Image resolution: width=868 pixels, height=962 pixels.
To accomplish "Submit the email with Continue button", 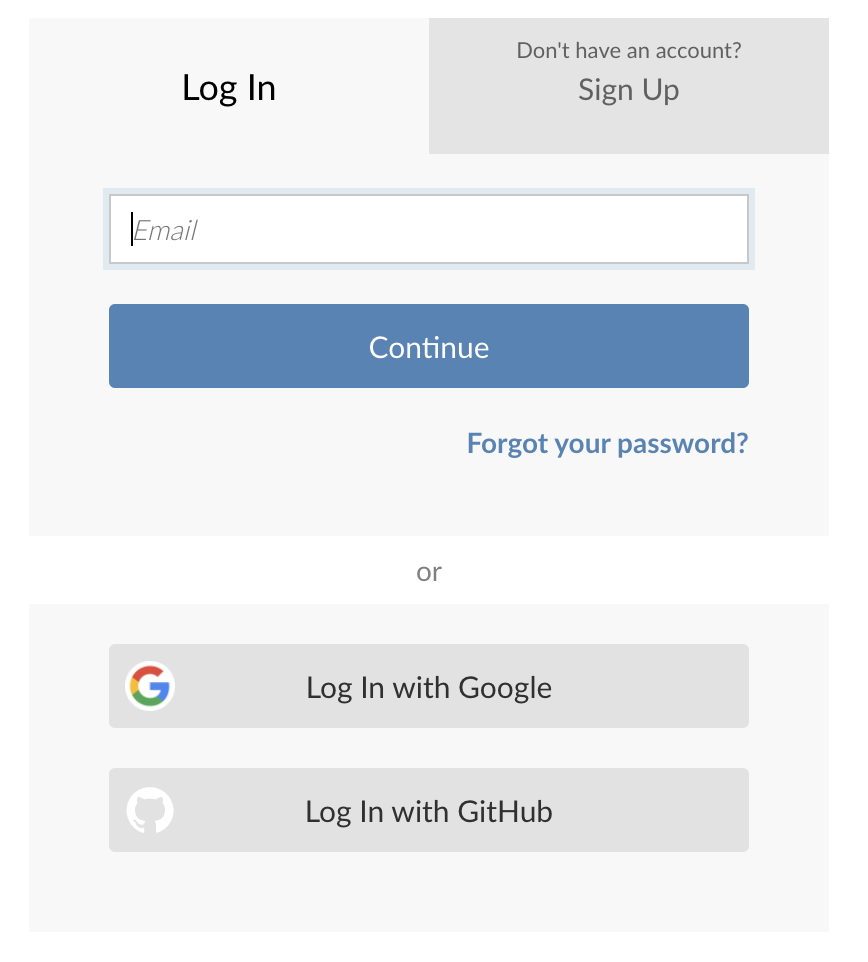I will click(x=429, y=346).
